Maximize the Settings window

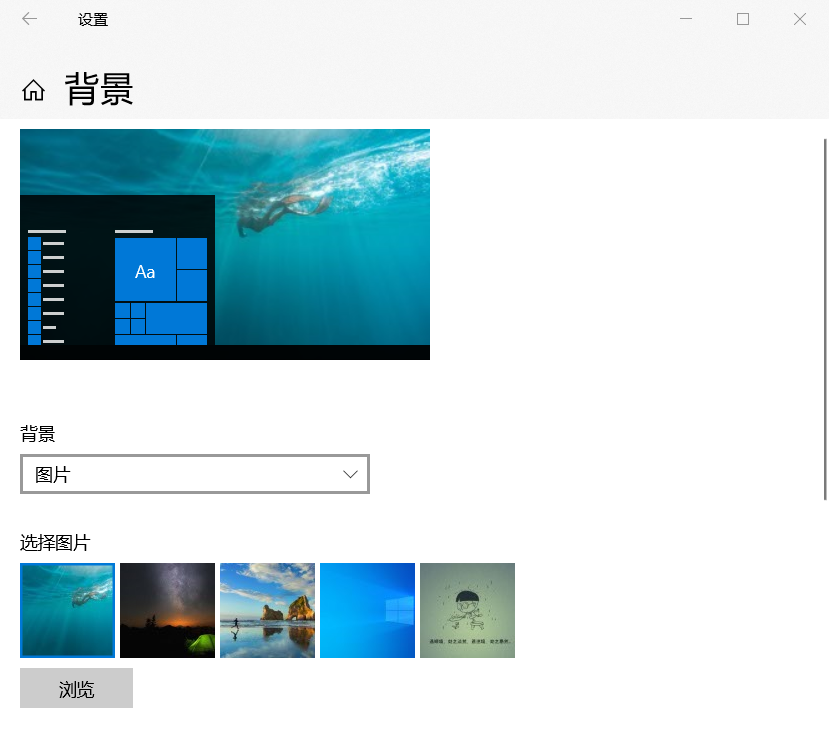coord(743,19)
